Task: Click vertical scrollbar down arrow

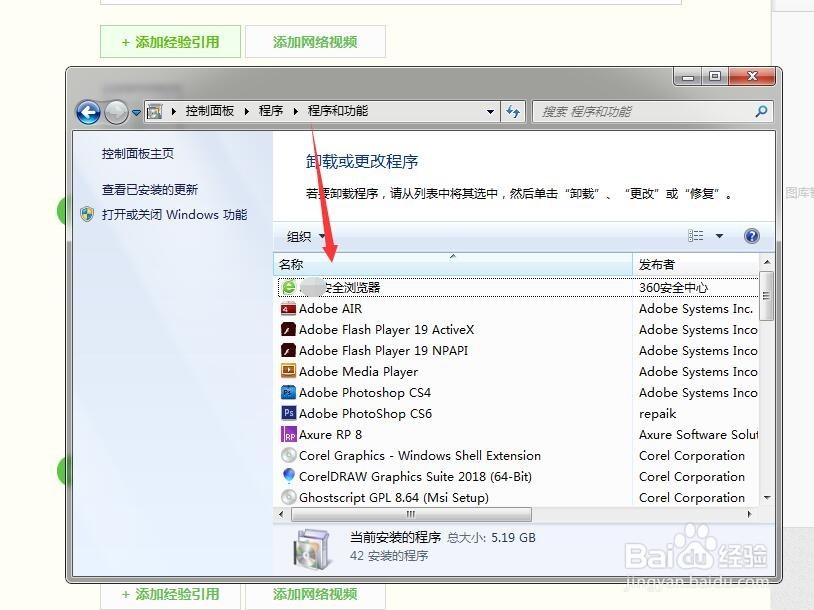Action: coord(767,498)
